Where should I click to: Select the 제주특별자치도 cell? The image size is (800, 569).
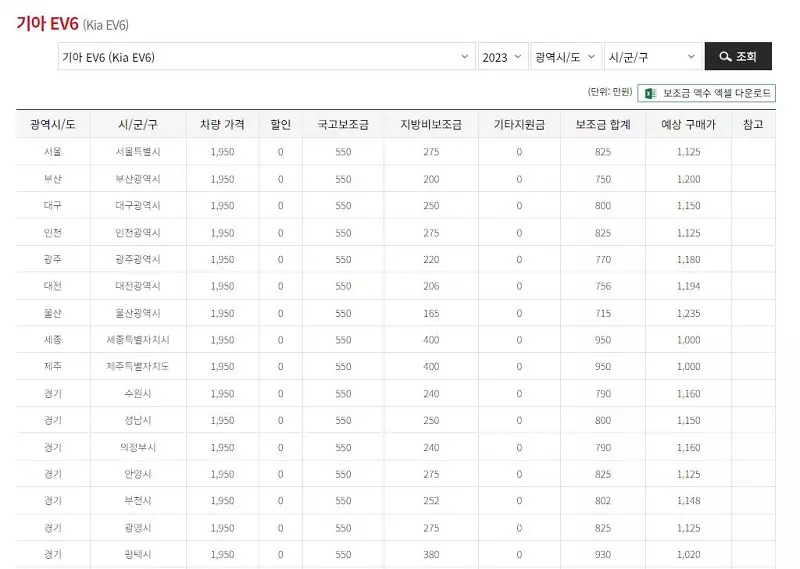138,366
